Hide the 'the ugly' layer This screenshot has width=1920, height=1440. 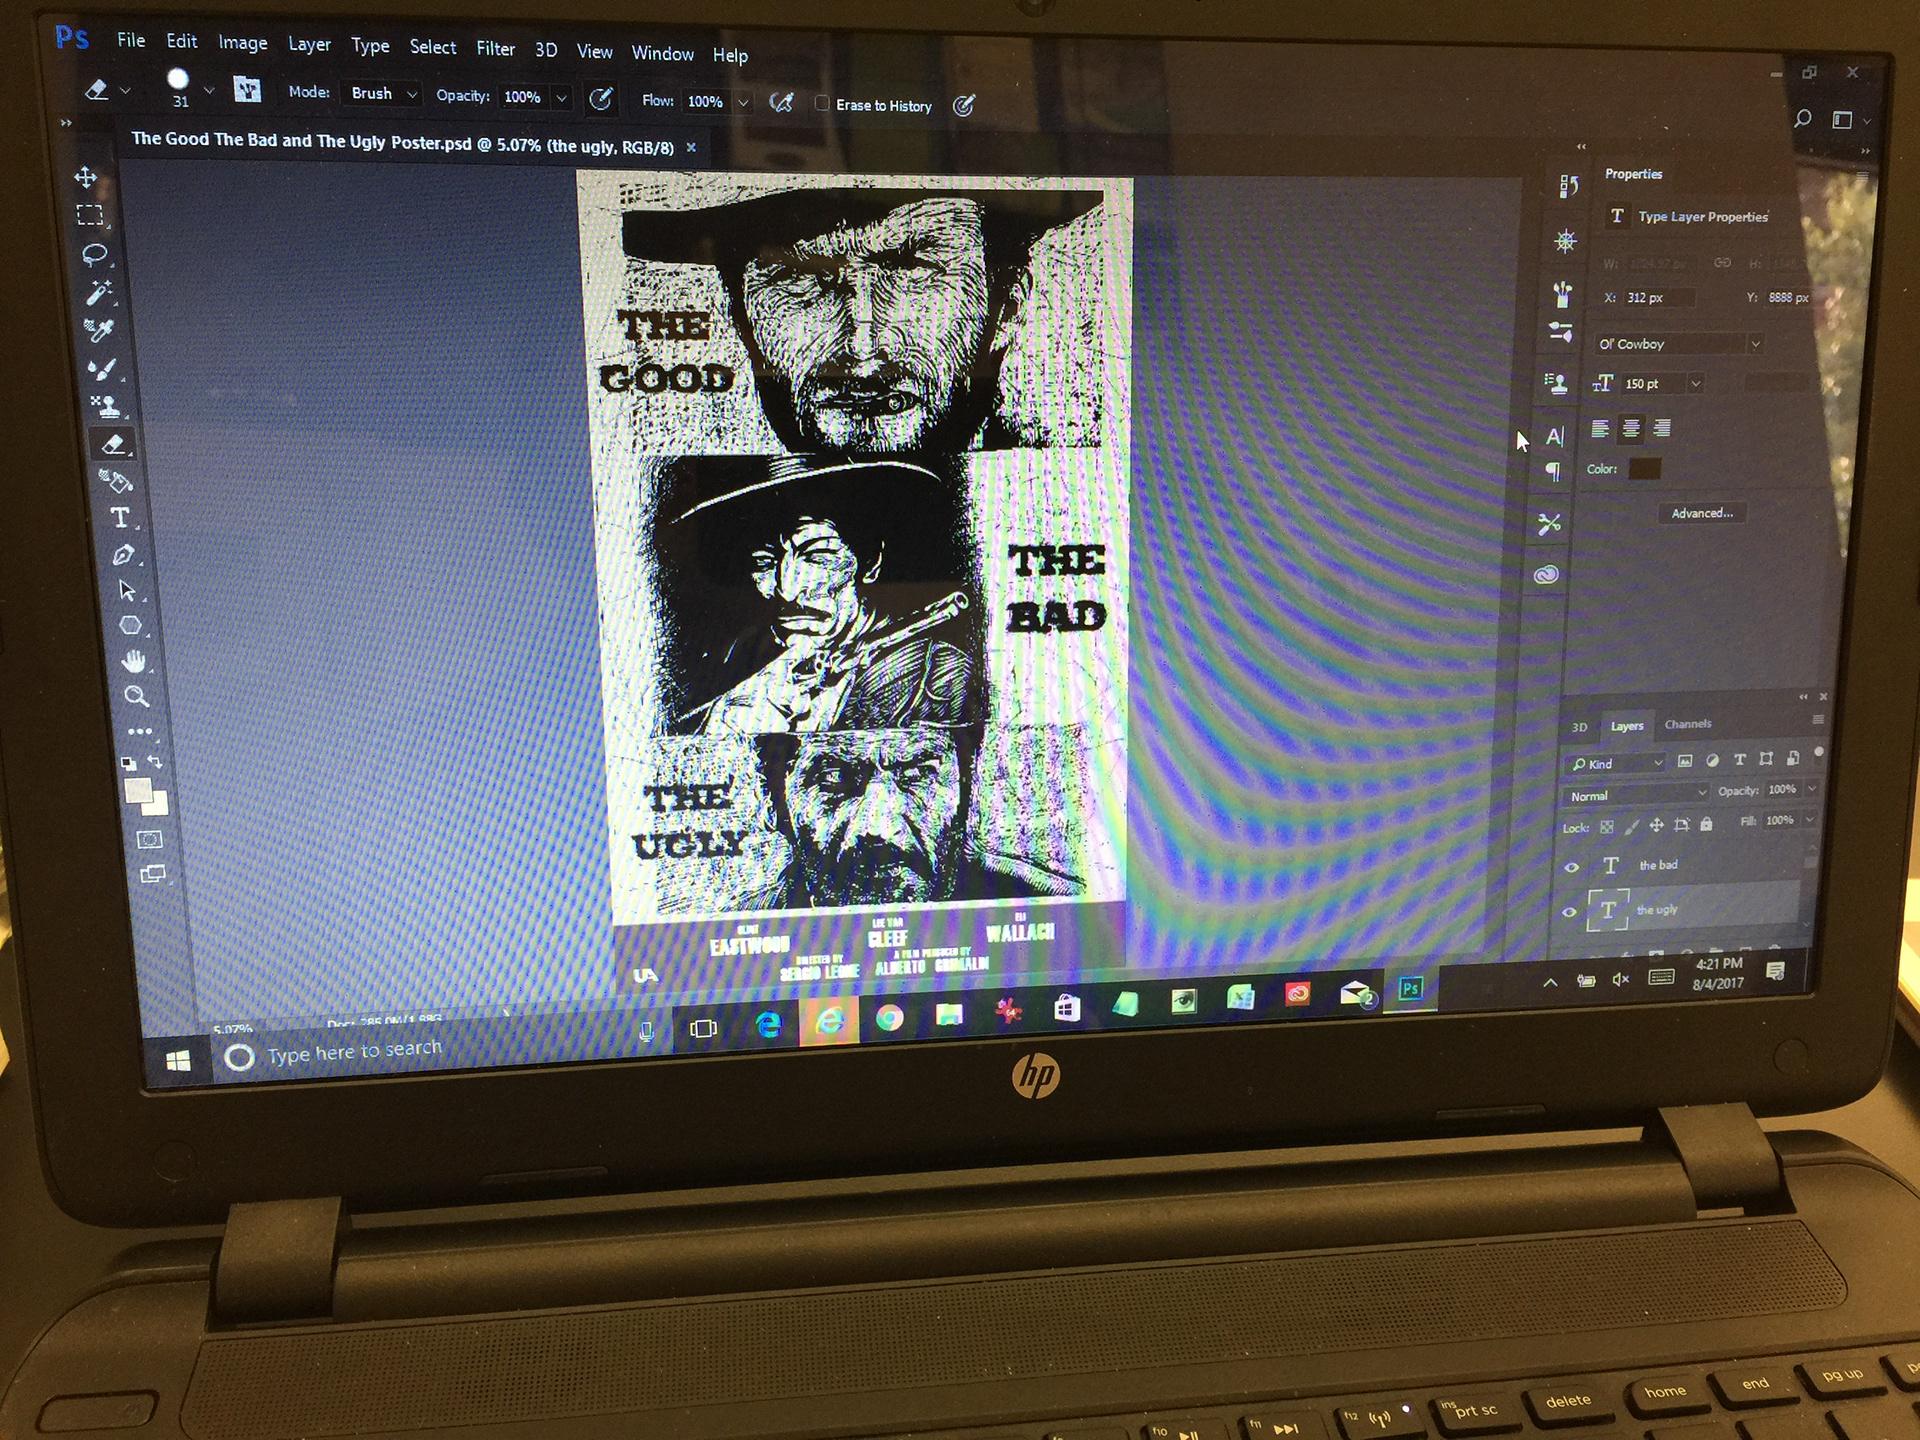(1569, 911)
